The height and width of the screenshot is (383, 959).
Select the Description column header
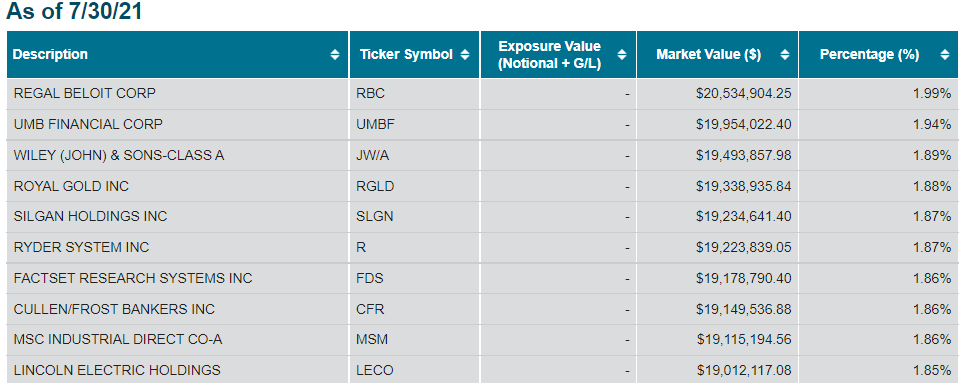point(177,54)
